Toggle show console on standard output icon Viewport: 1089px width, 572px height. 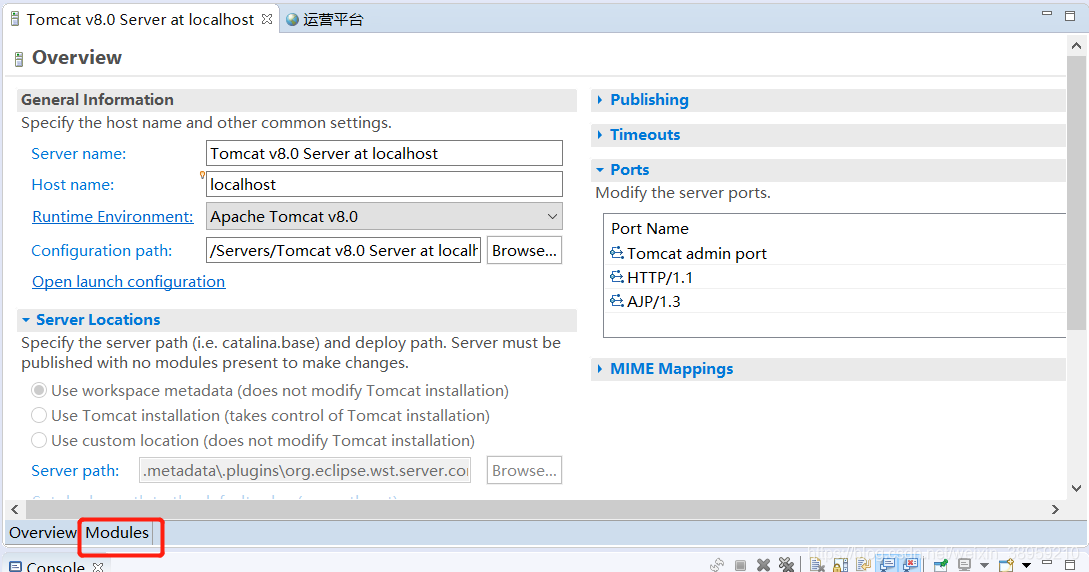pos(887,564)
